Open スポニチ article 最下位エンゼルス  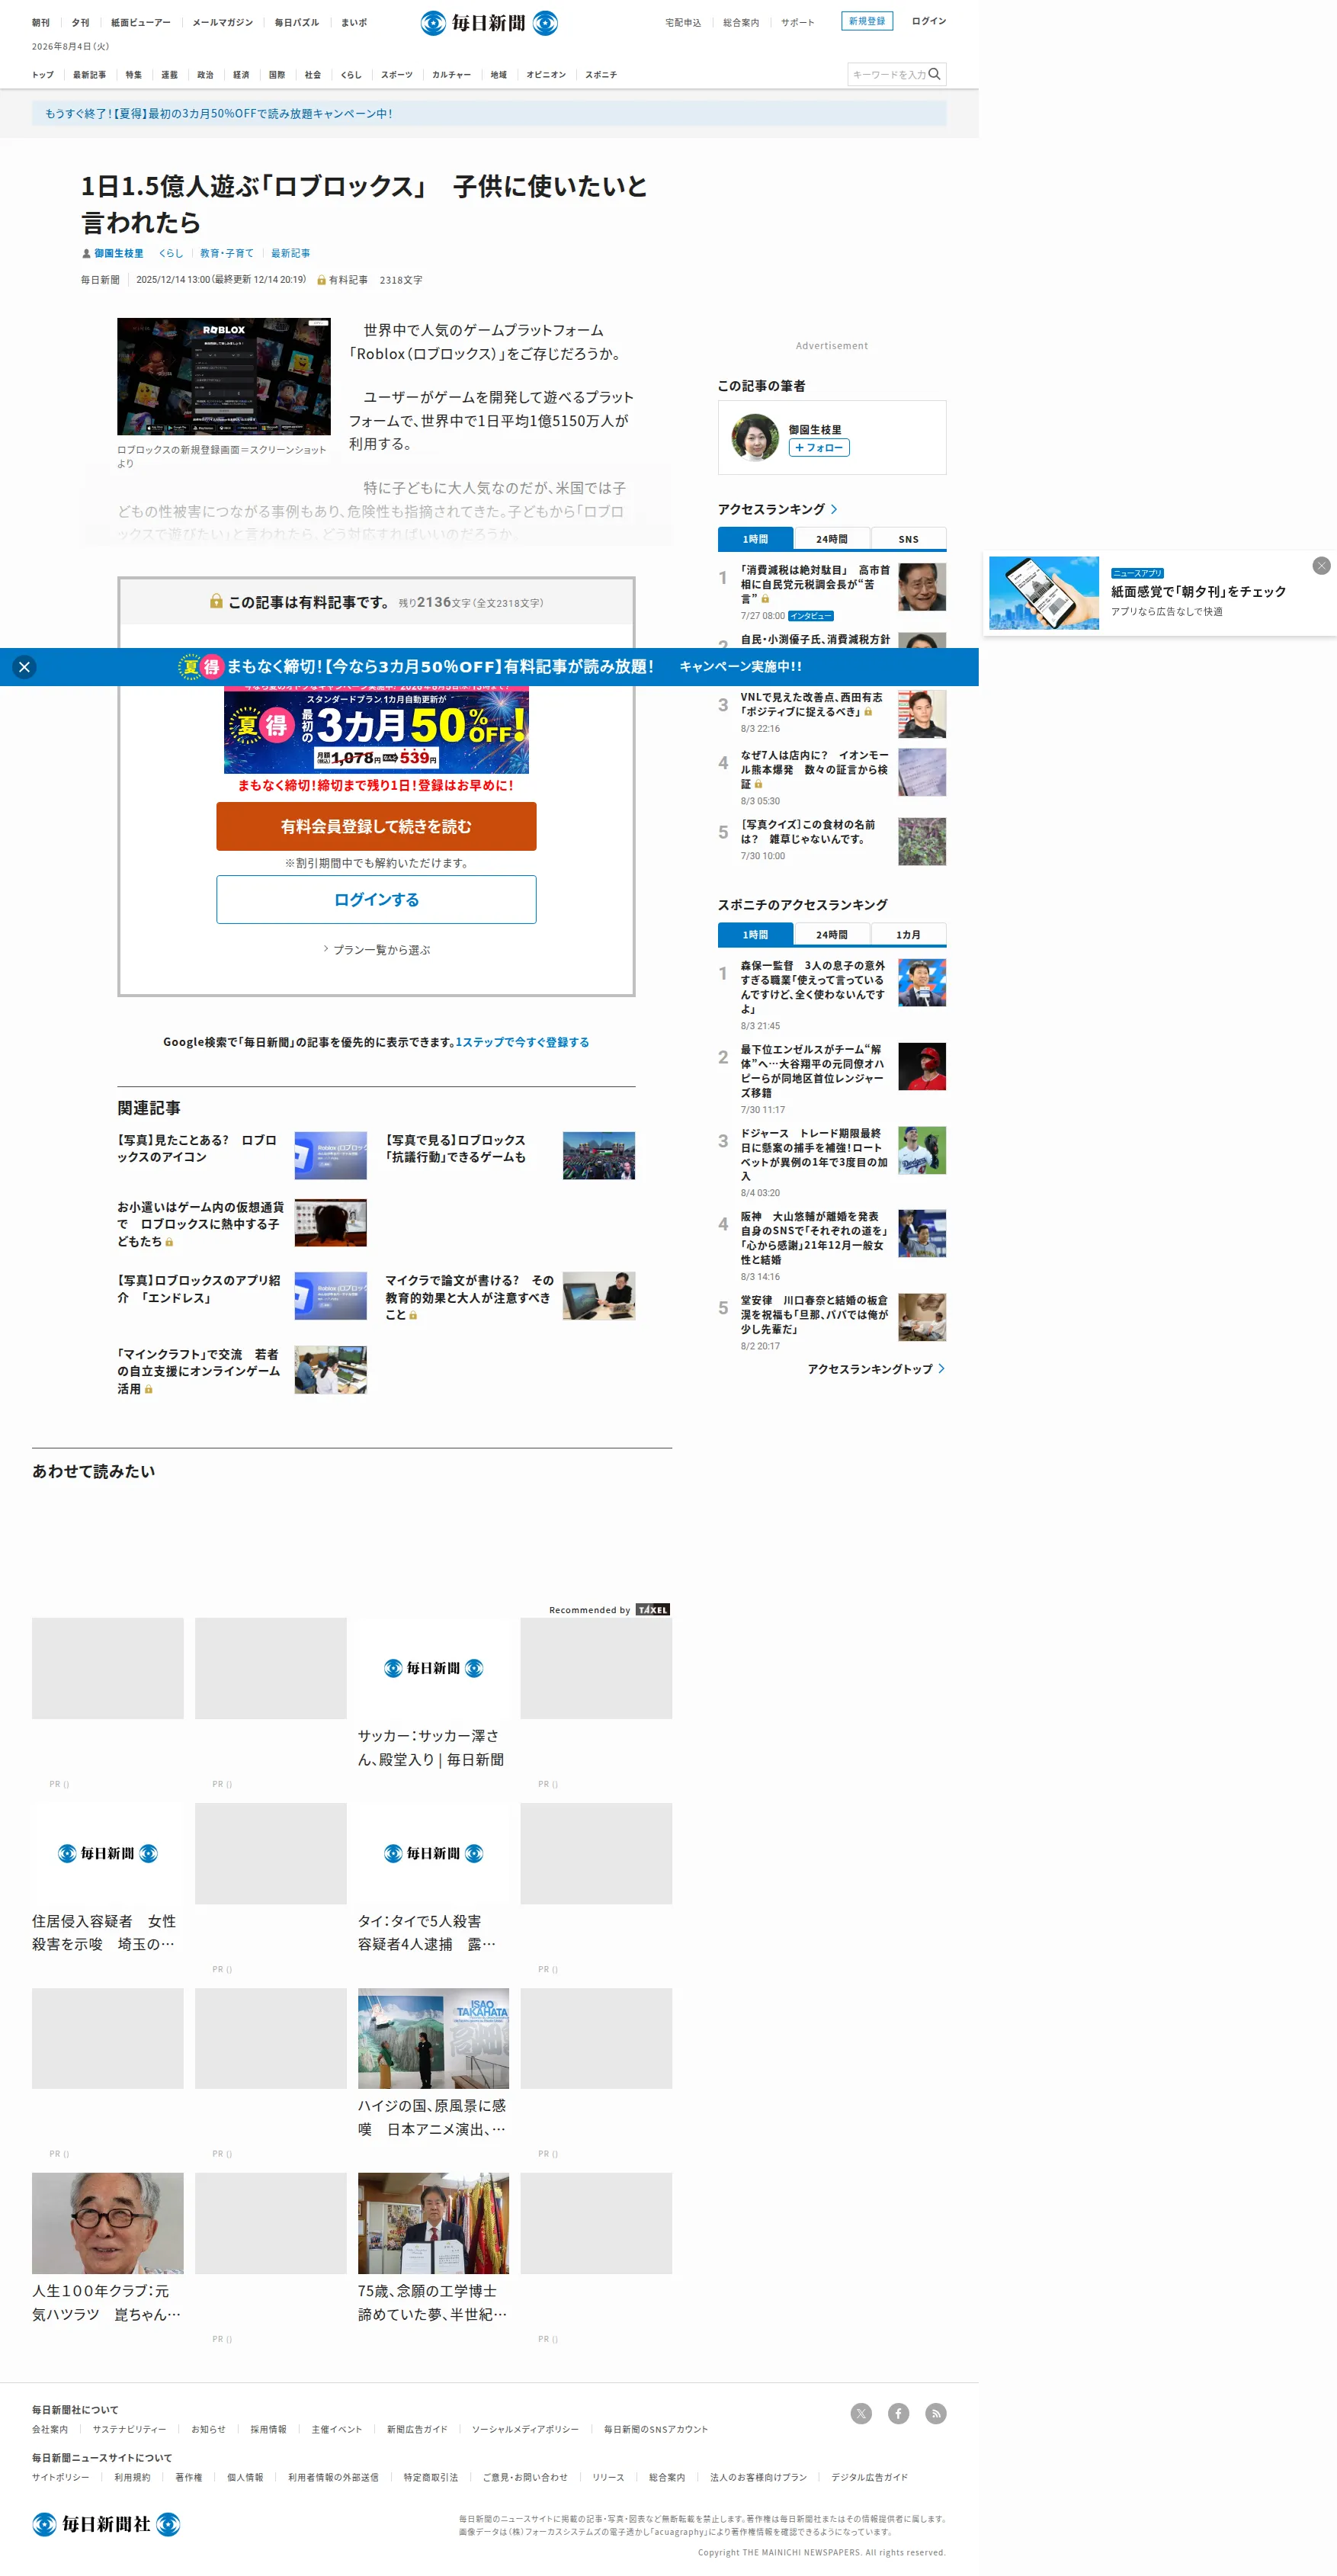[x=812, y=1071]
